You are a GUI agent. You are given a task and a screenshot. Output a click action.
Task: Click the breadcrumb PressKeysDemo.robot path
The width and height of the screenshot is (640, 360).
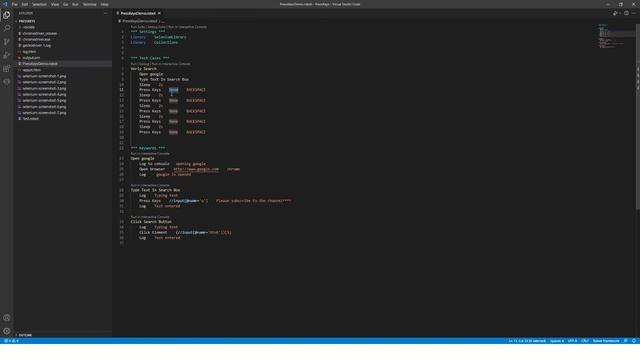140,21
